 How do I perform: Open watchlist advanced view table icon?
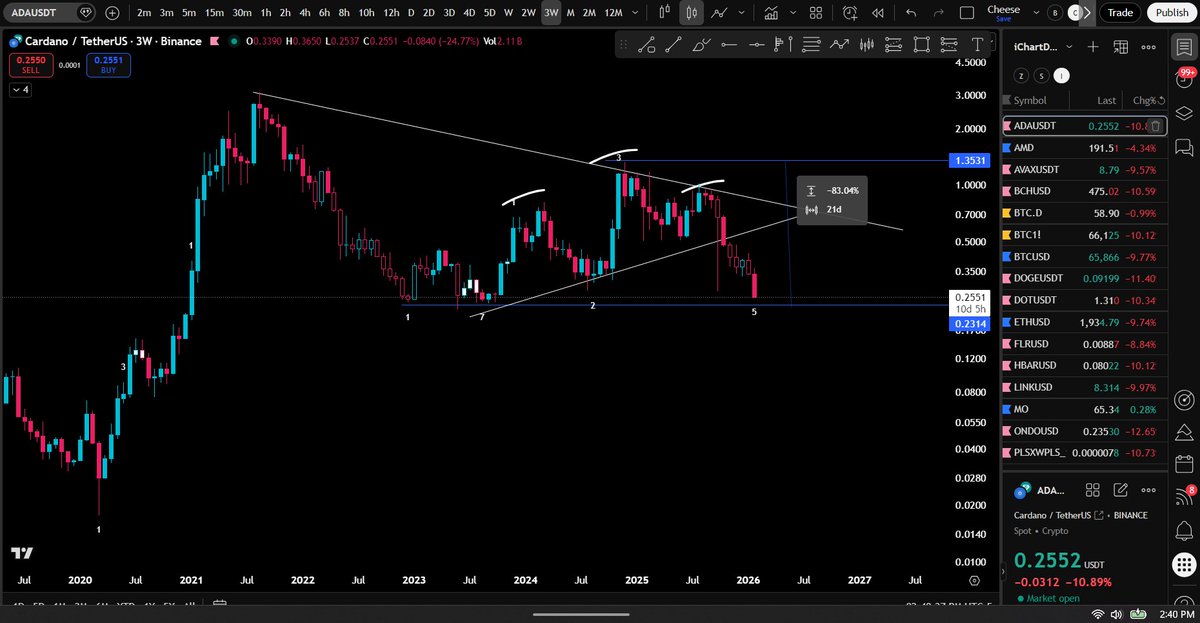tap(1120, 47)
